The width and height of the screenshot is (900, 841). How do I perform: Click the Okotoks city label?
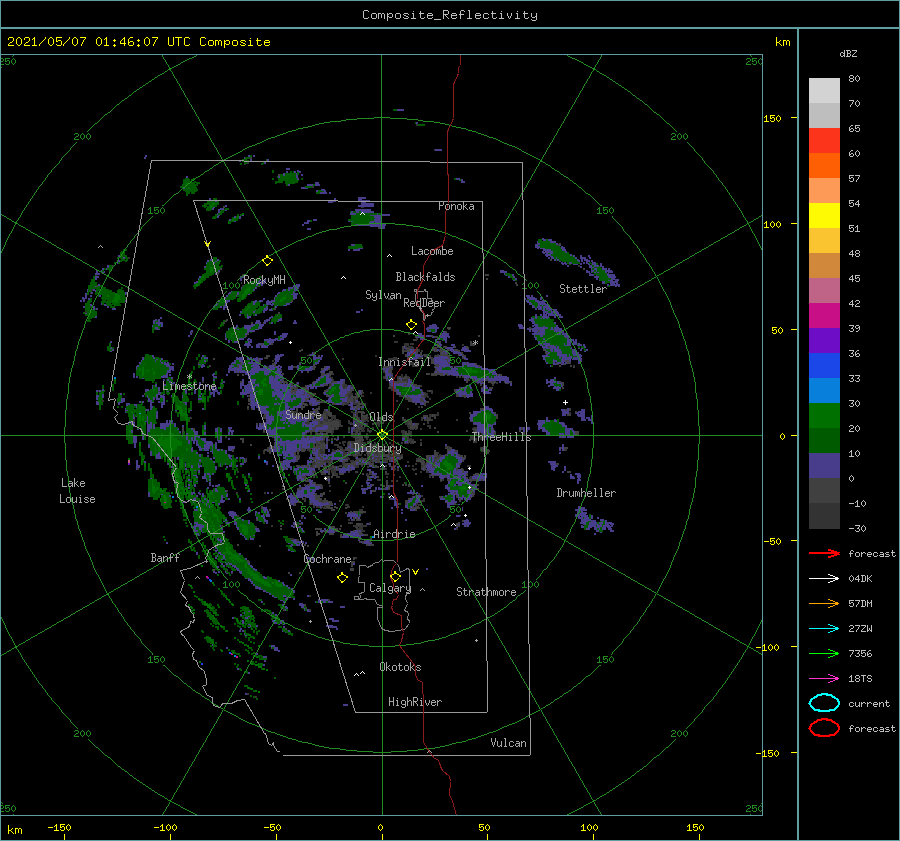tap(400, 667)
